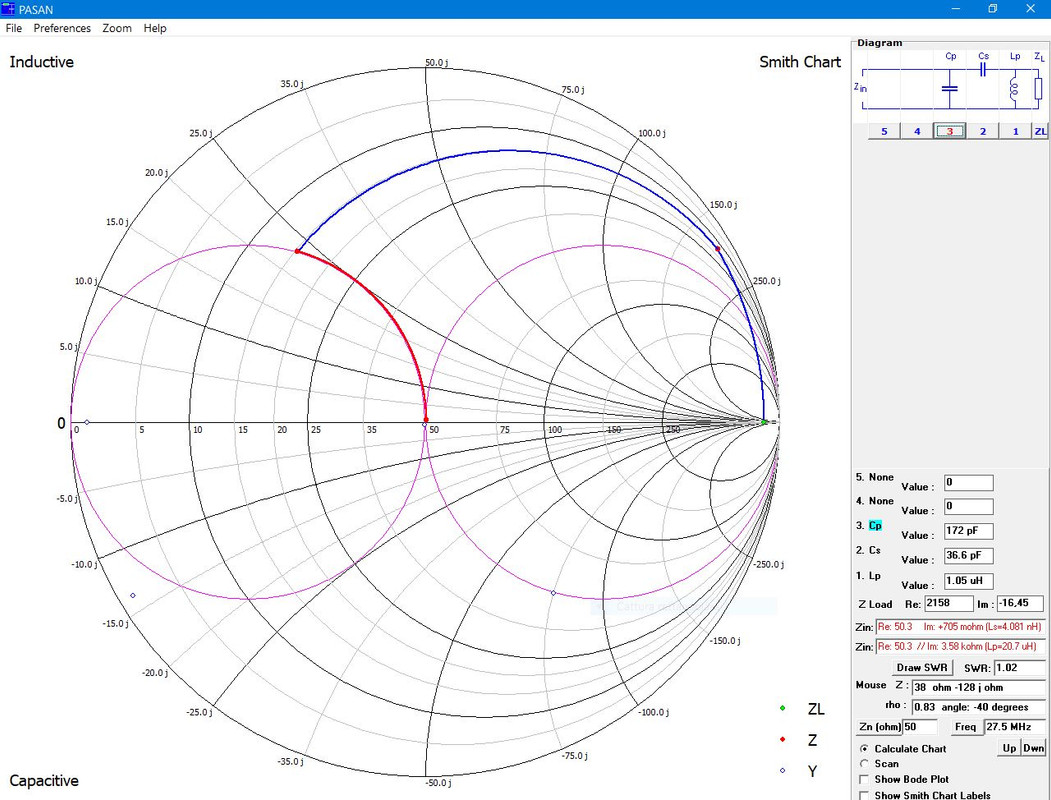This screenshot has height=800, width=1051.
Task: Select the Calculate Chart radio button
Action: 864,749
